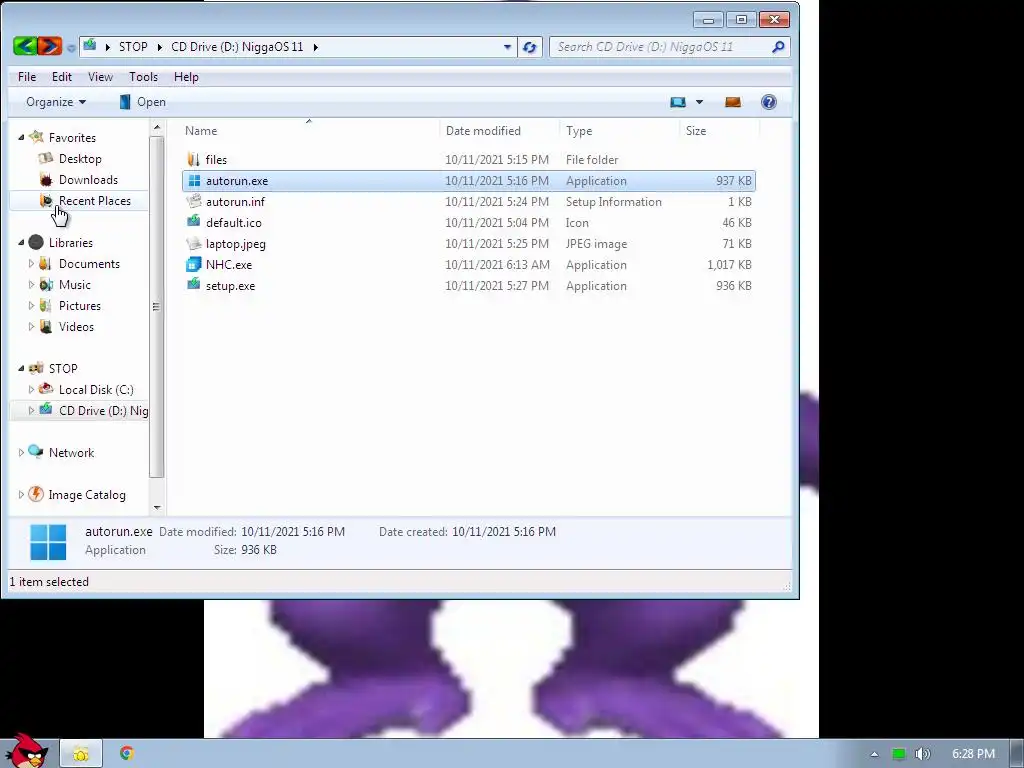This screenshot has height=768, width=1024.
Task: Open Image Catalog in navigation pane
Action: click(87, 495)
